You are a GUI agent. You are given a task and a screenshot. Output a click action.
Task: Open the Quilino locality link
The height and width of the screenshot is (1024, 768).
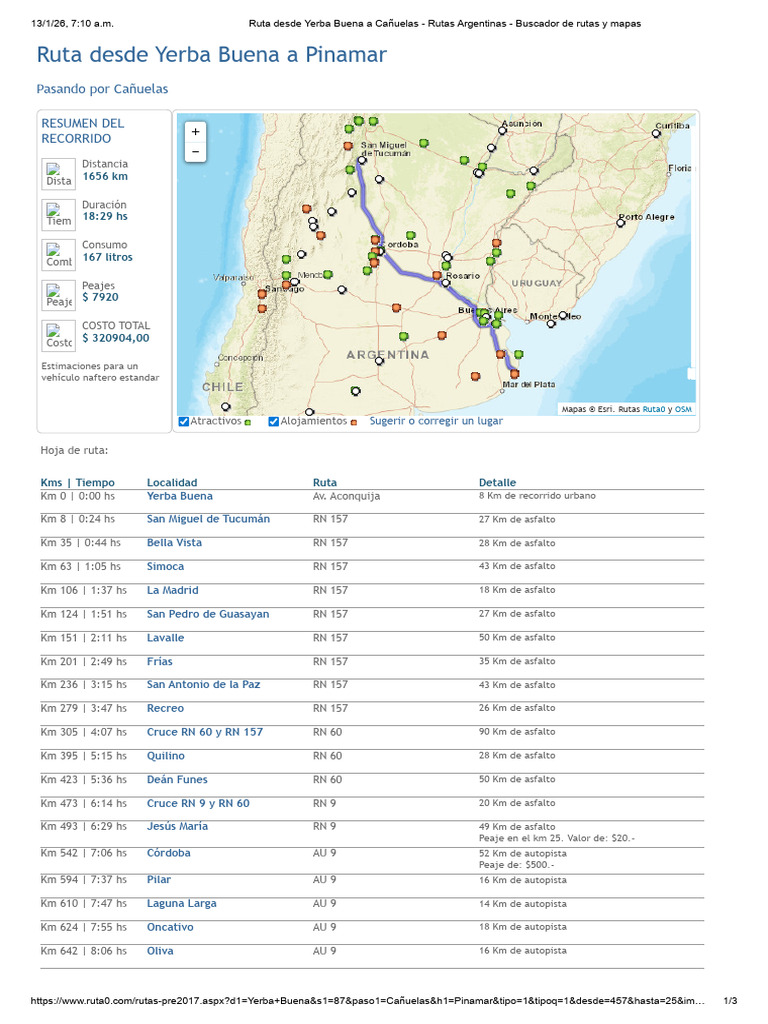click(x=166, y=756)
